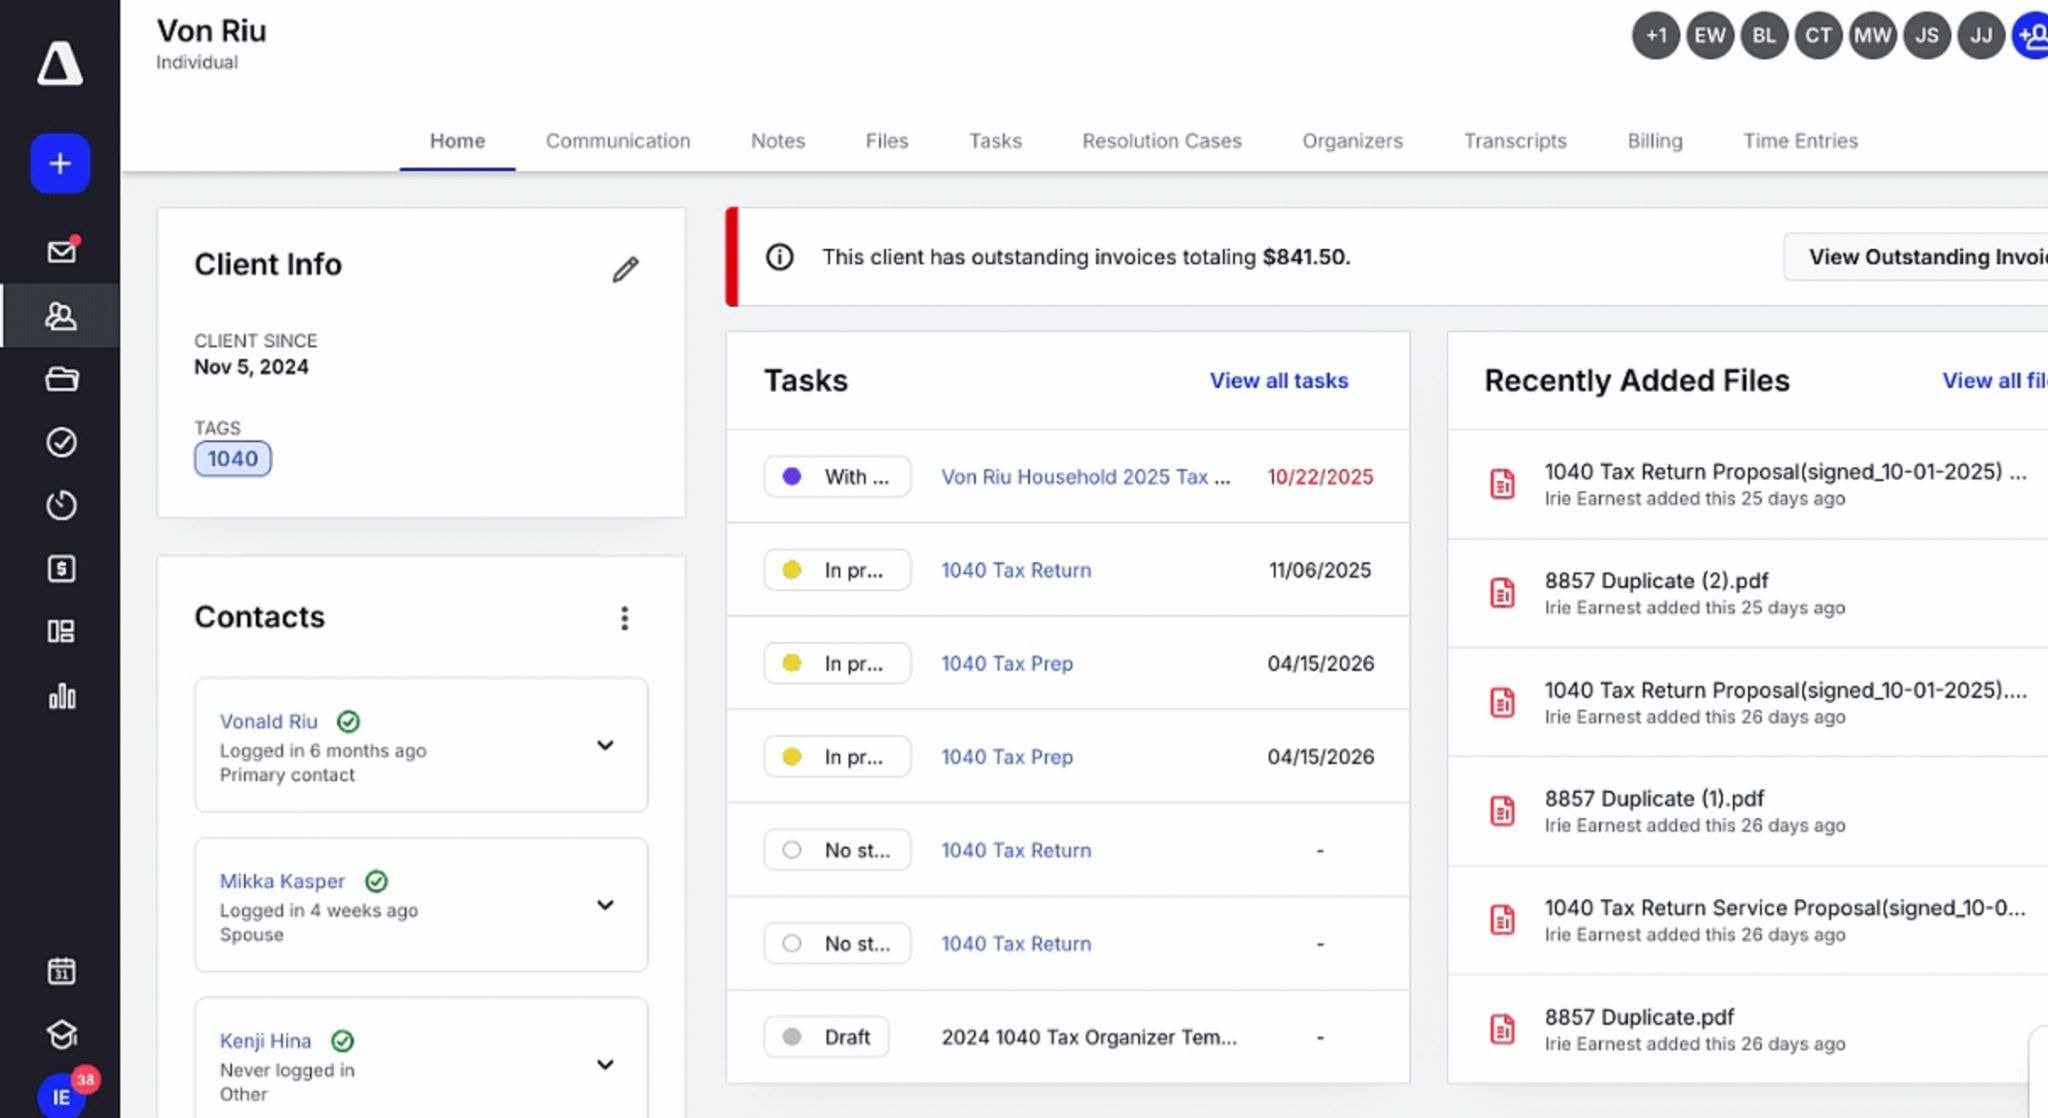Screen dimensions: 2048x1118
Task: Open the reports bar chart icon in sidebar
Action: (x=61, y=695)
